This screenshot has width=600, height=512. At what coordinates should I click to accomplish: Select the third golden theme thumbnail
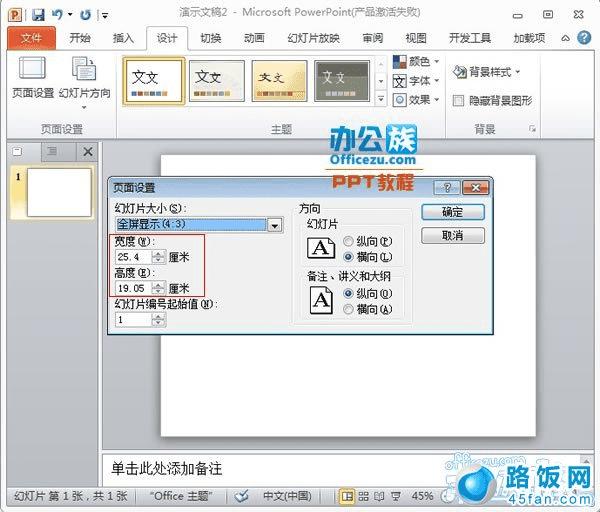point(279,81)
